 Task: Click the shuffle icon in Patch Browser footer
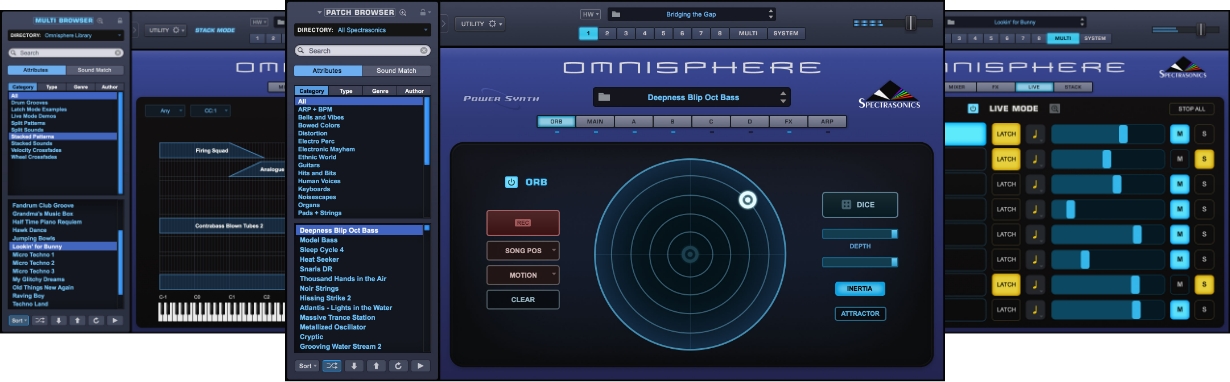click(333, 366)
